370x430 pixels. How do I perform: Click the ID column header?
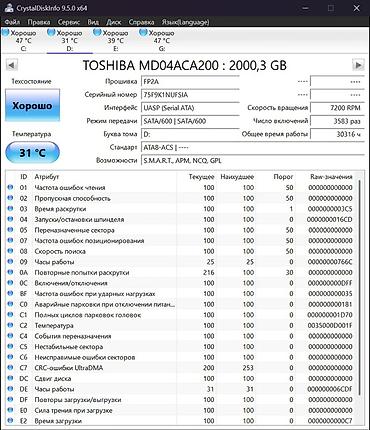23,177
